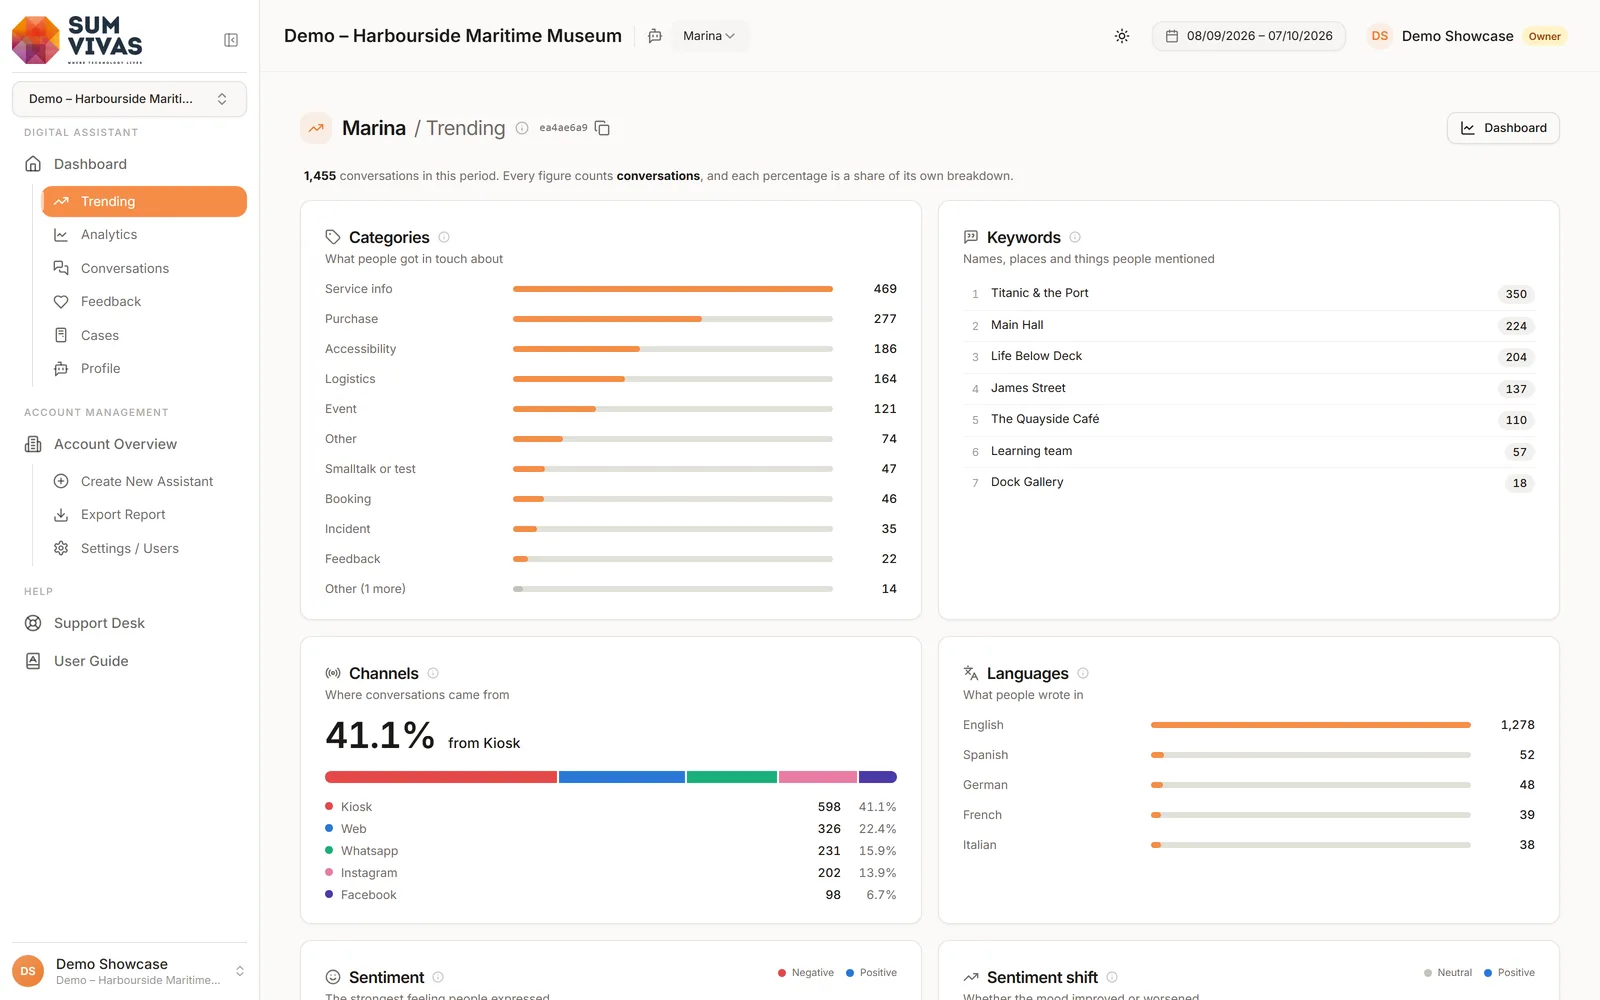Collapse the sidebar panel icon
This screenshot has width=1600, height=1000.
[231, 40]
